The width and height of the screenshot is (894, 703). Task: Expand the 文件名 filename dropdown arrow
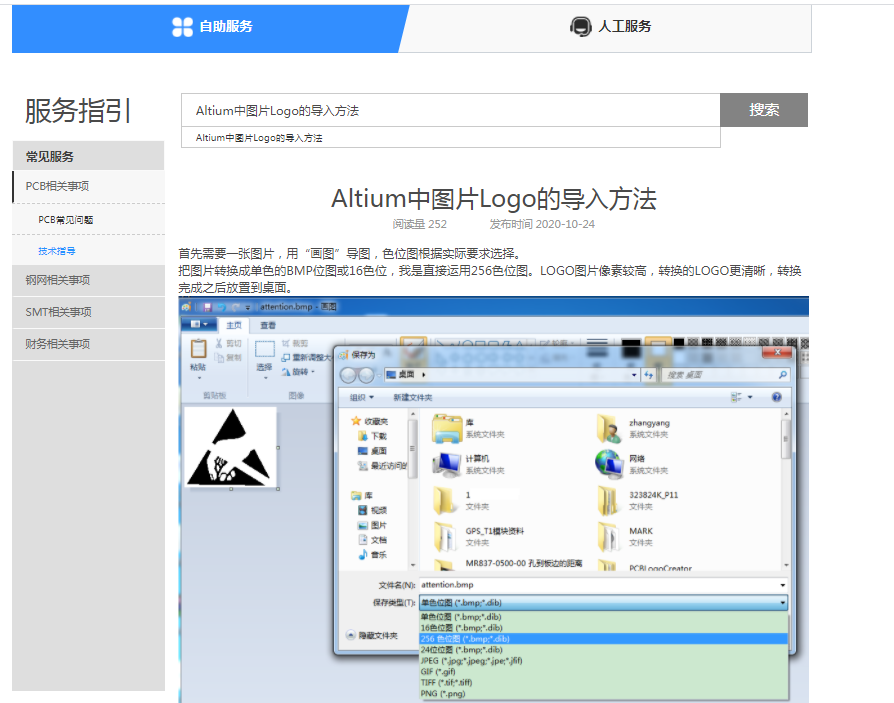[x=782, y=585]
